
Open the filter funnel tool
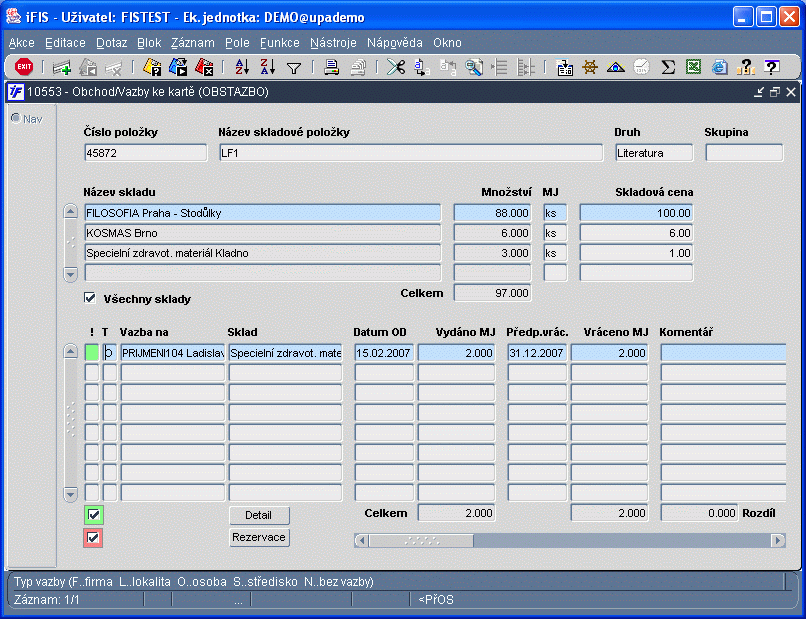[294, 68]
